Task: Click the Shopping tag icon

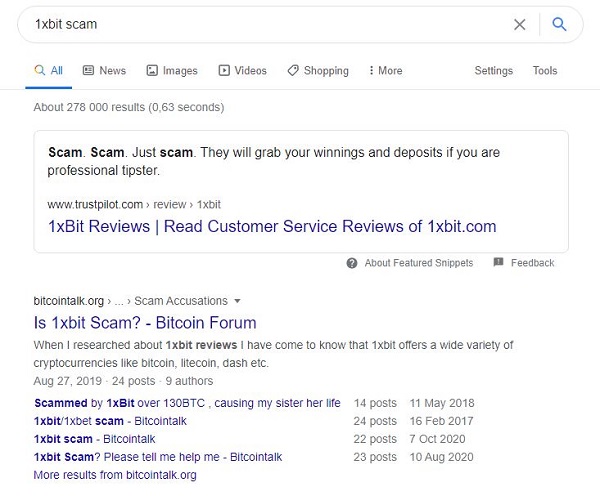Action: pos(293,70)
